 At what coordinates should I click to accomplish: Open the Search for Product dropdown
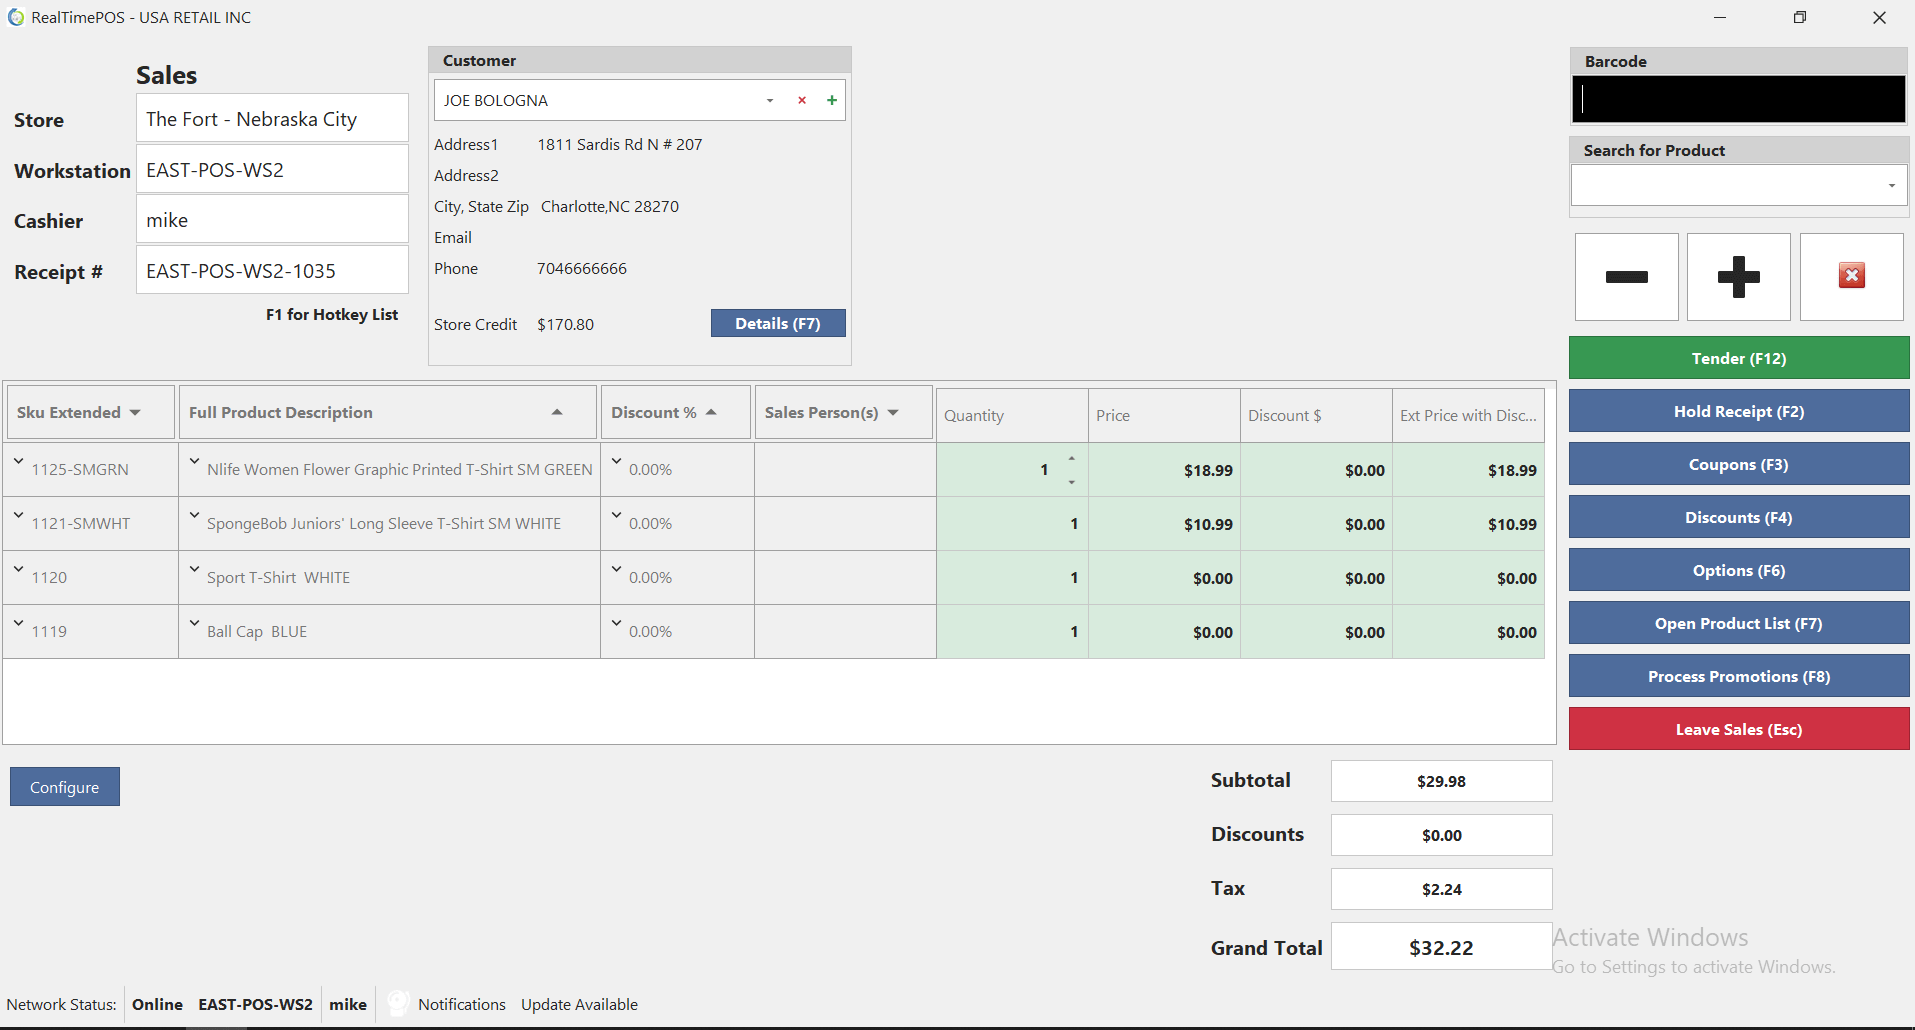click(1891, 186)
